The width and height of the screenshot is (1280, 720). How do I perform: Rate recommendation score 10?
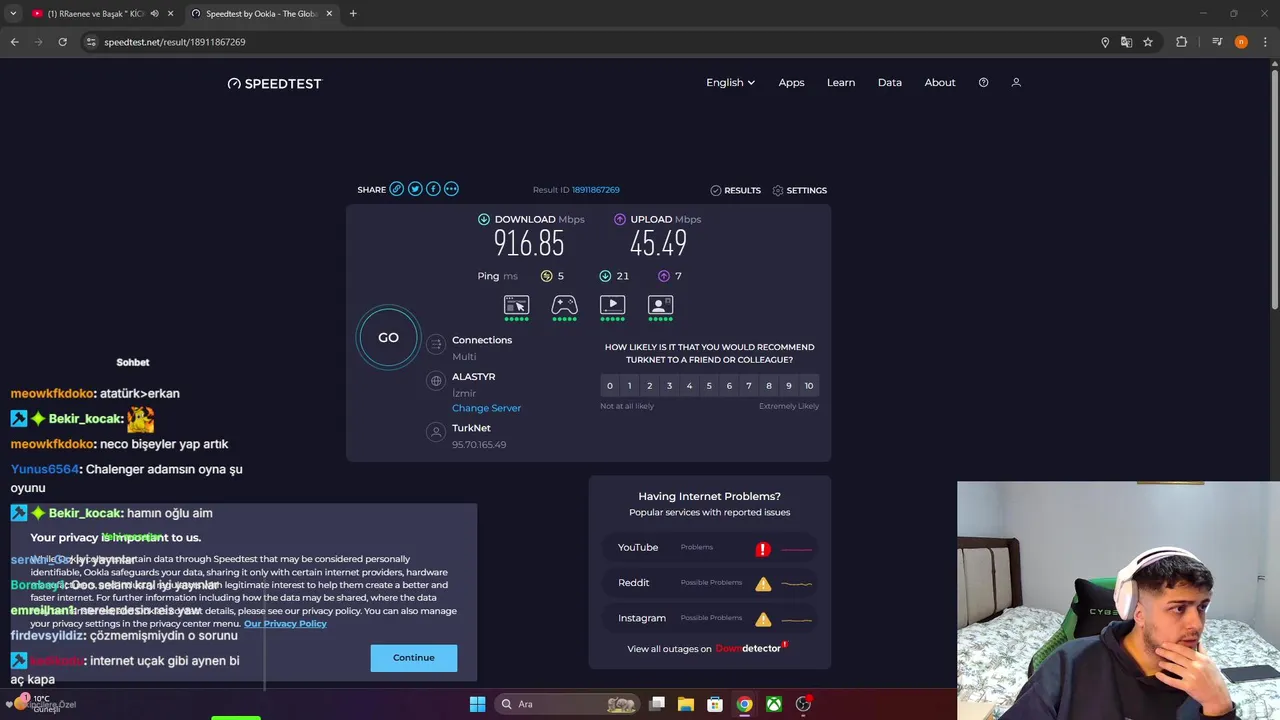[x=809, y=386]
